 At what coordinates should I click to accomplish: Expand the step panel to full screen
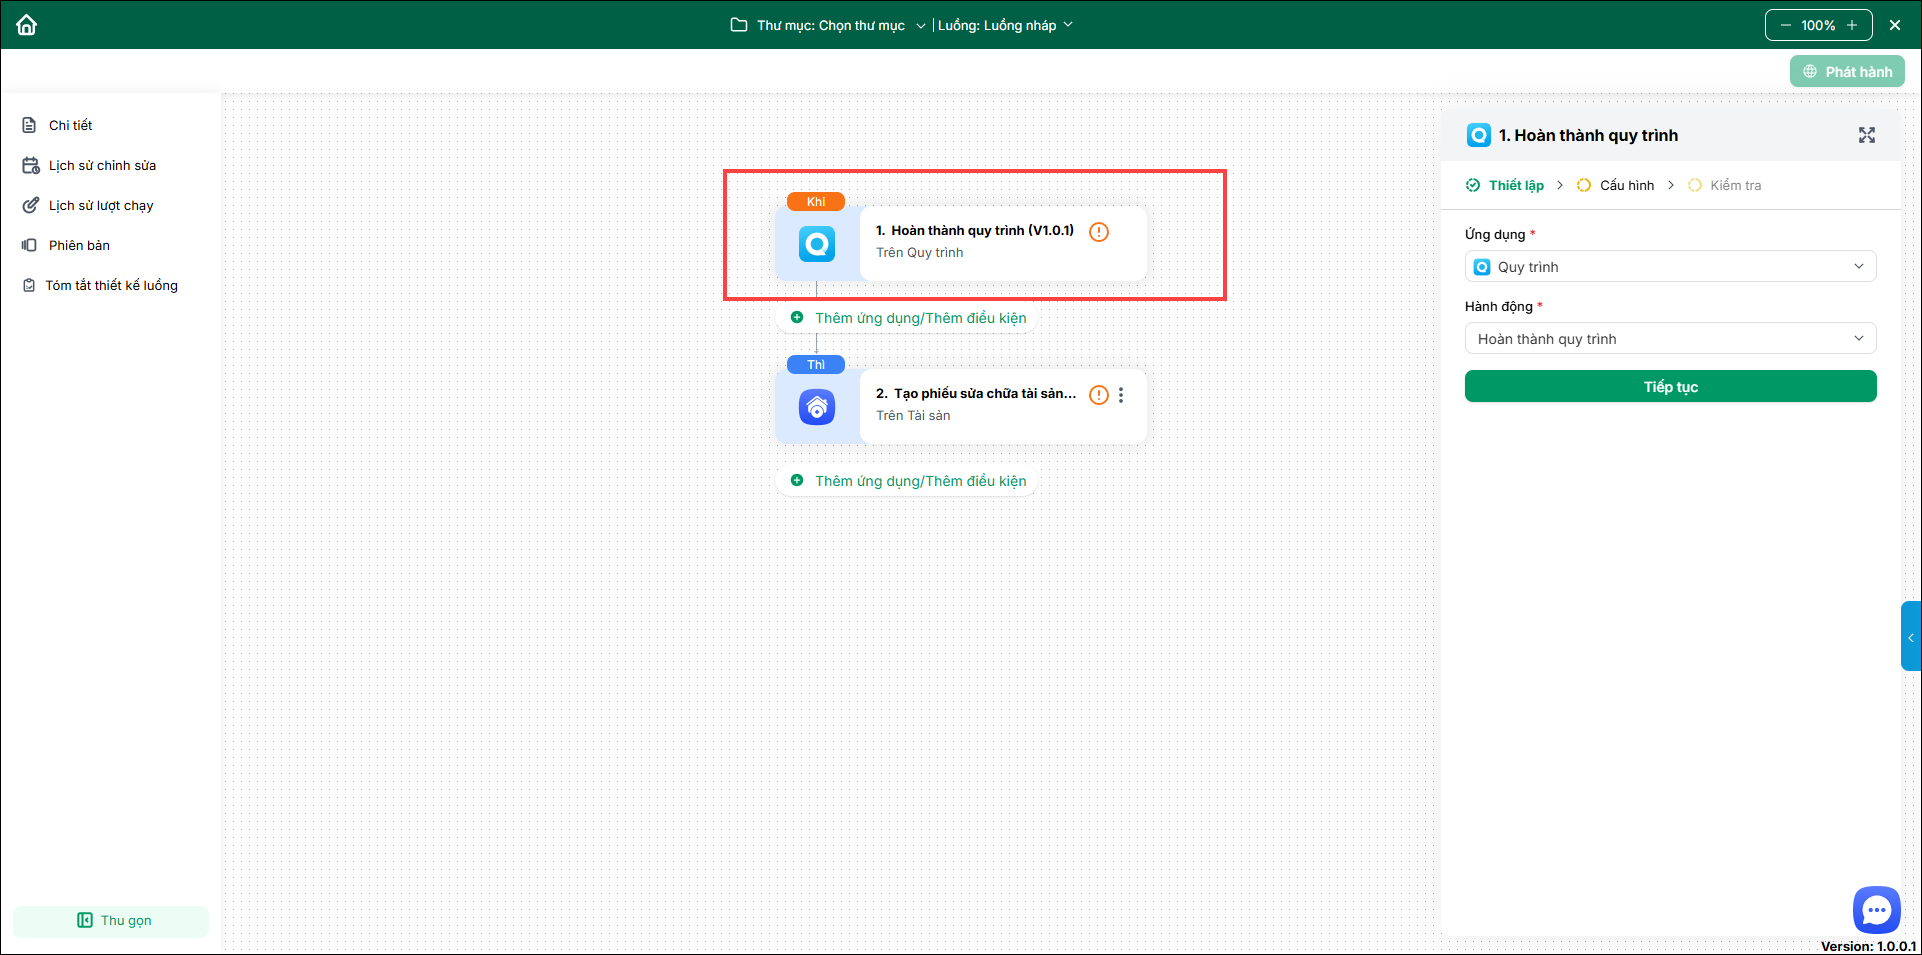[1867, 135]
